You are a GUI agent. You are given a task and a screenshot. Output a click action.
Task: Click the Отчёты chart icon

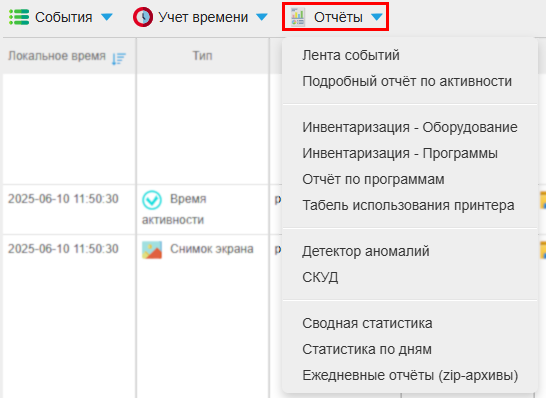(298, 17)
